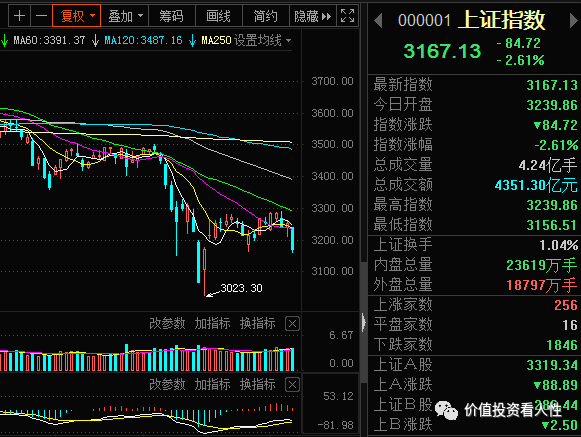Open the 叠加 dropdown
581x437 pixels.
(x=124, y=16)
